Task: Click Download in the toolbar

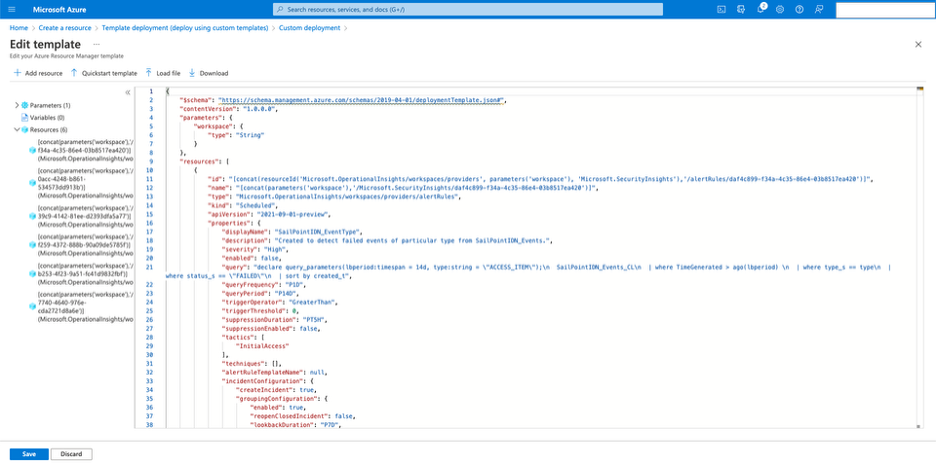Action: pyautogui.click(x=208, y=73)
